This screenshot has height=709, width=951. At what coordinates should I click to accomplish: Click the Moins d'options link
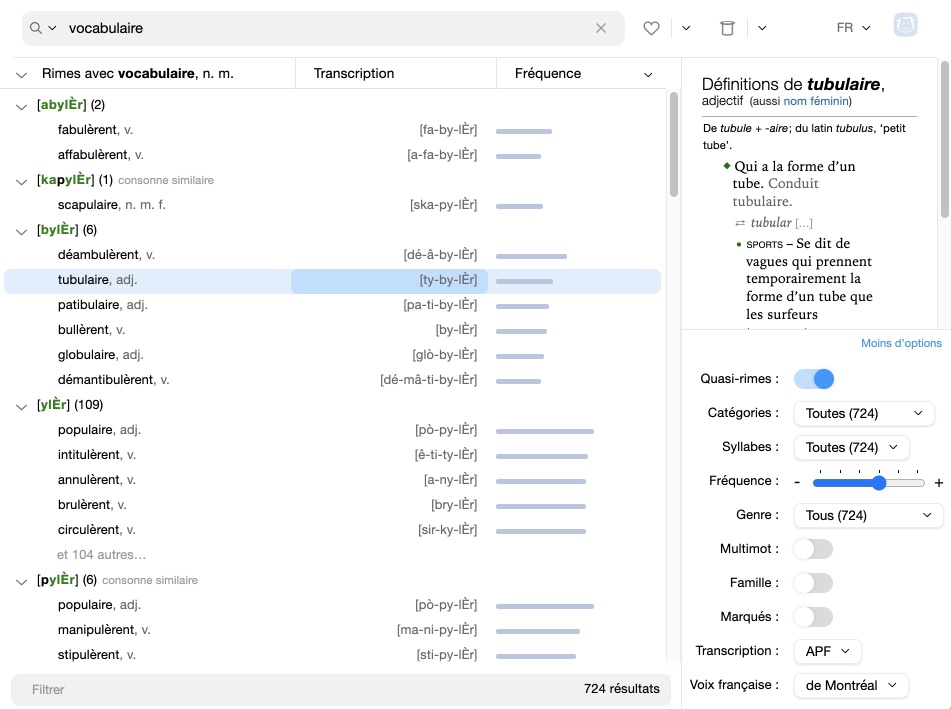tap(901, 344)
